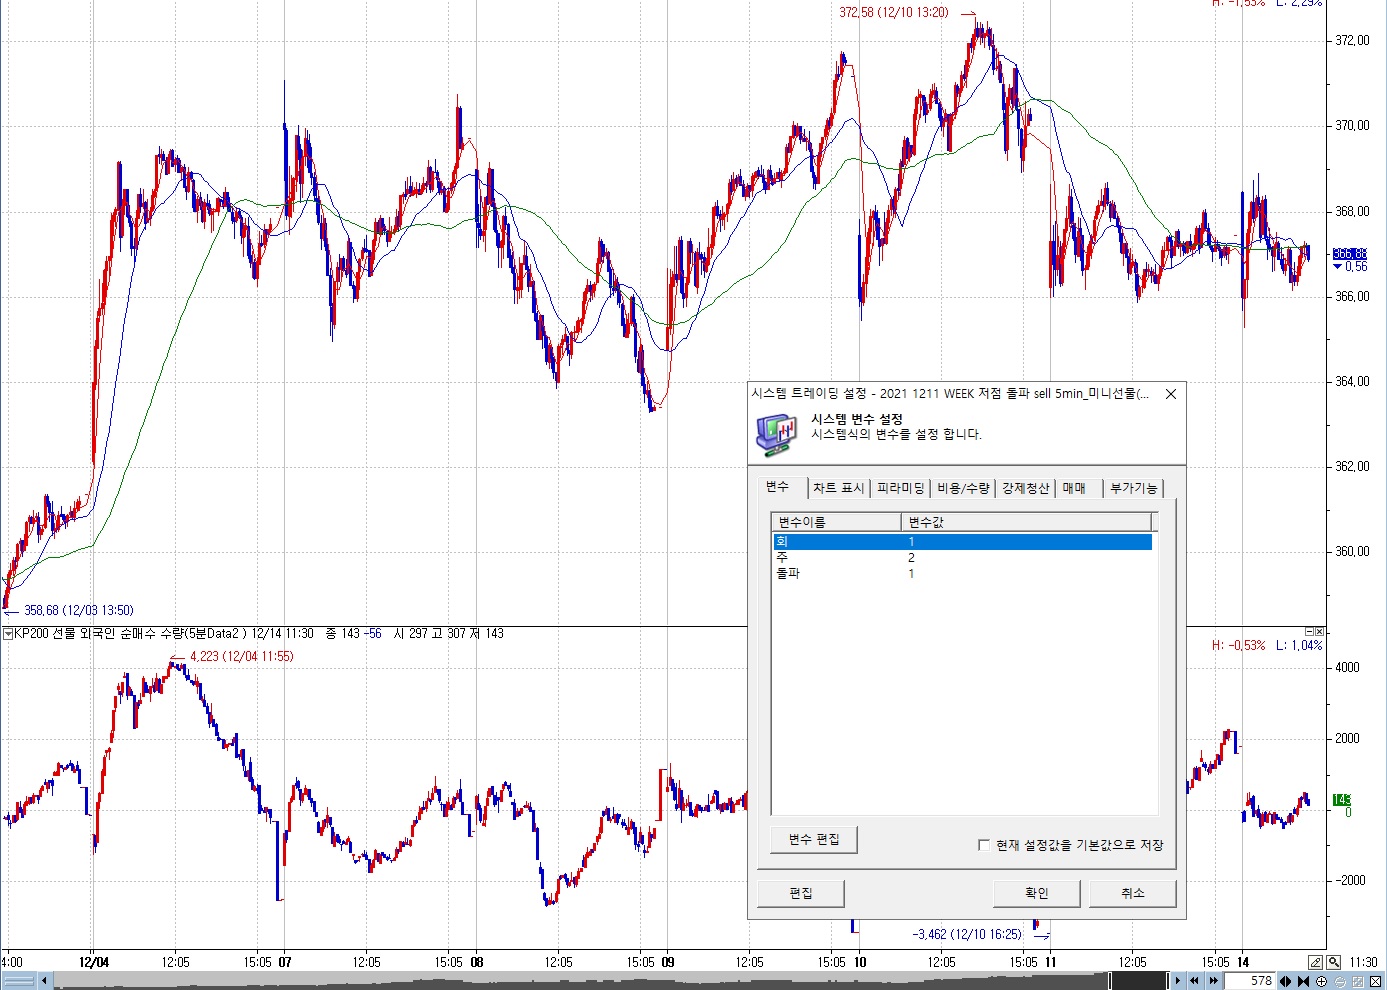Click the bar count field showing 578

(1254, 981)
